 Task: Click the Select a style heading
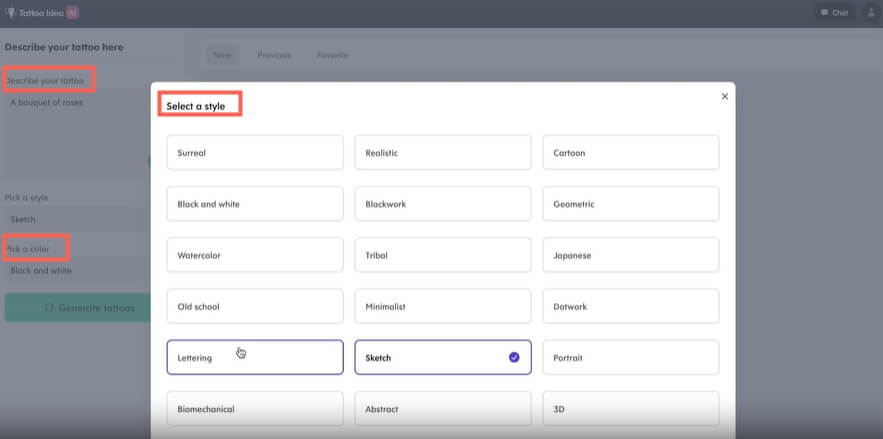coord(195,106)
